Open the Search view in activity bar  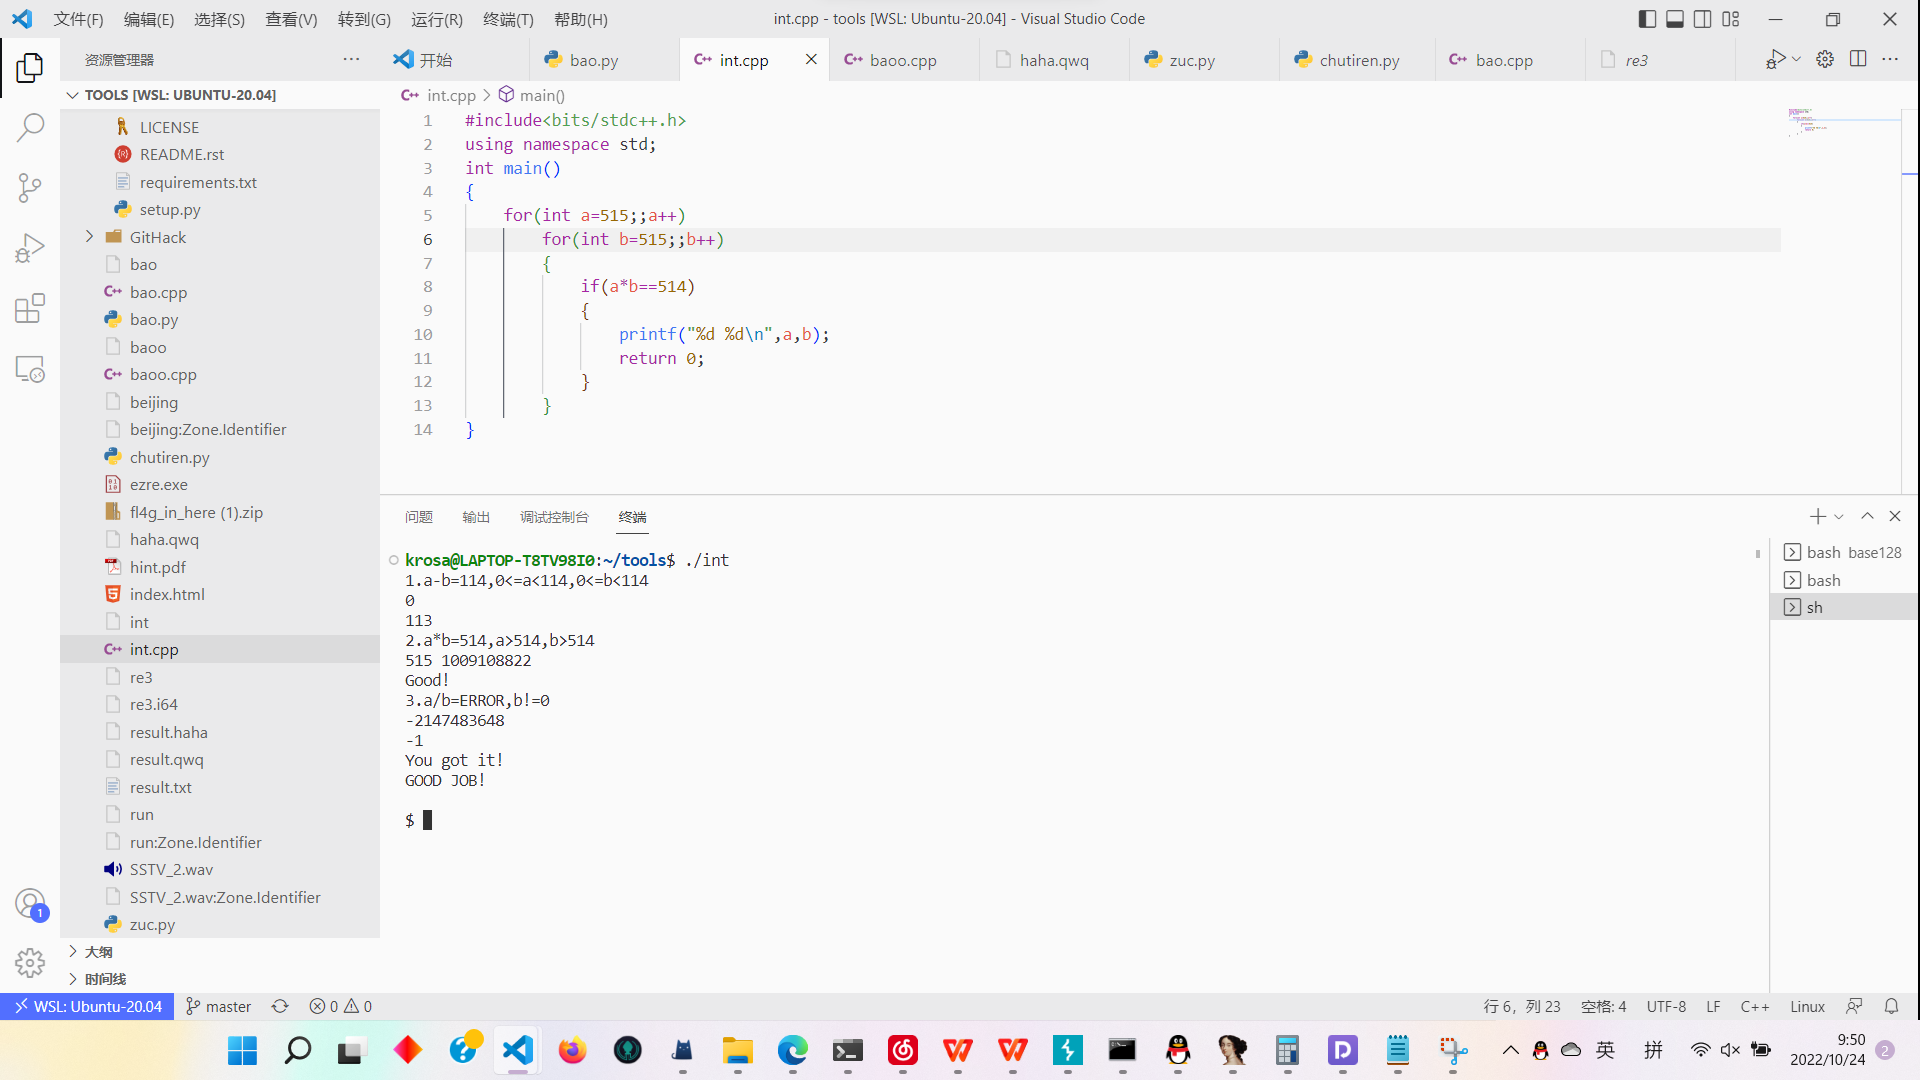pyautogui.click(x=30, y=127)
